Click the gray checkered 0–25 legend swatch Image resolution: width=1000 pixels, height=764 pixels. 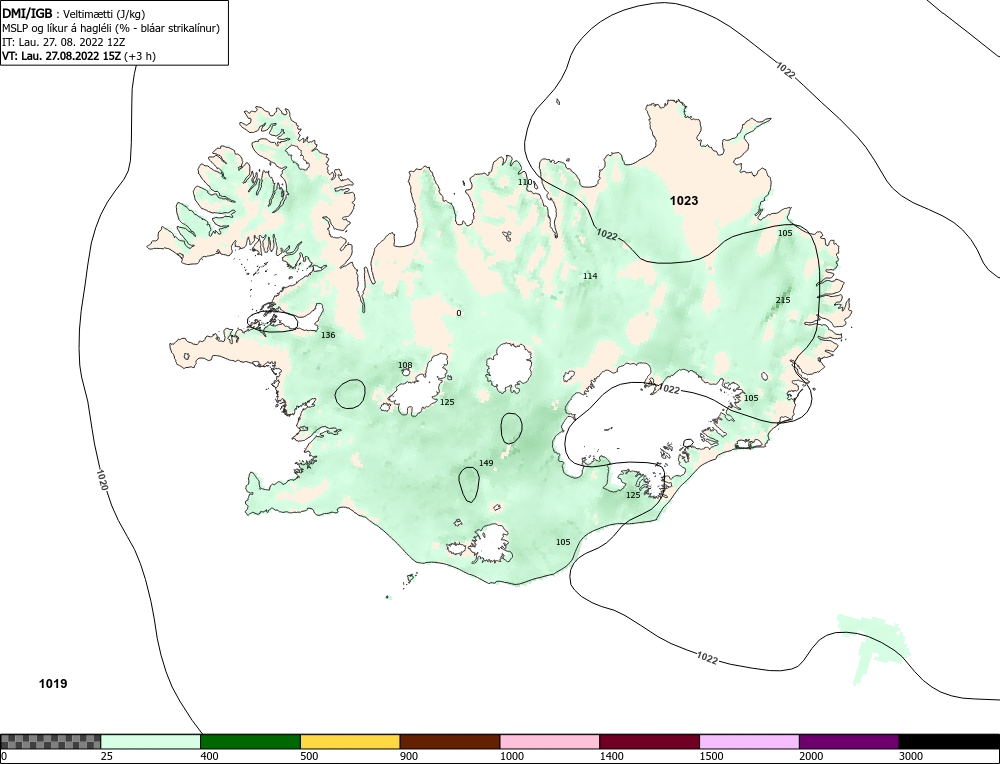tap(50, 741)
